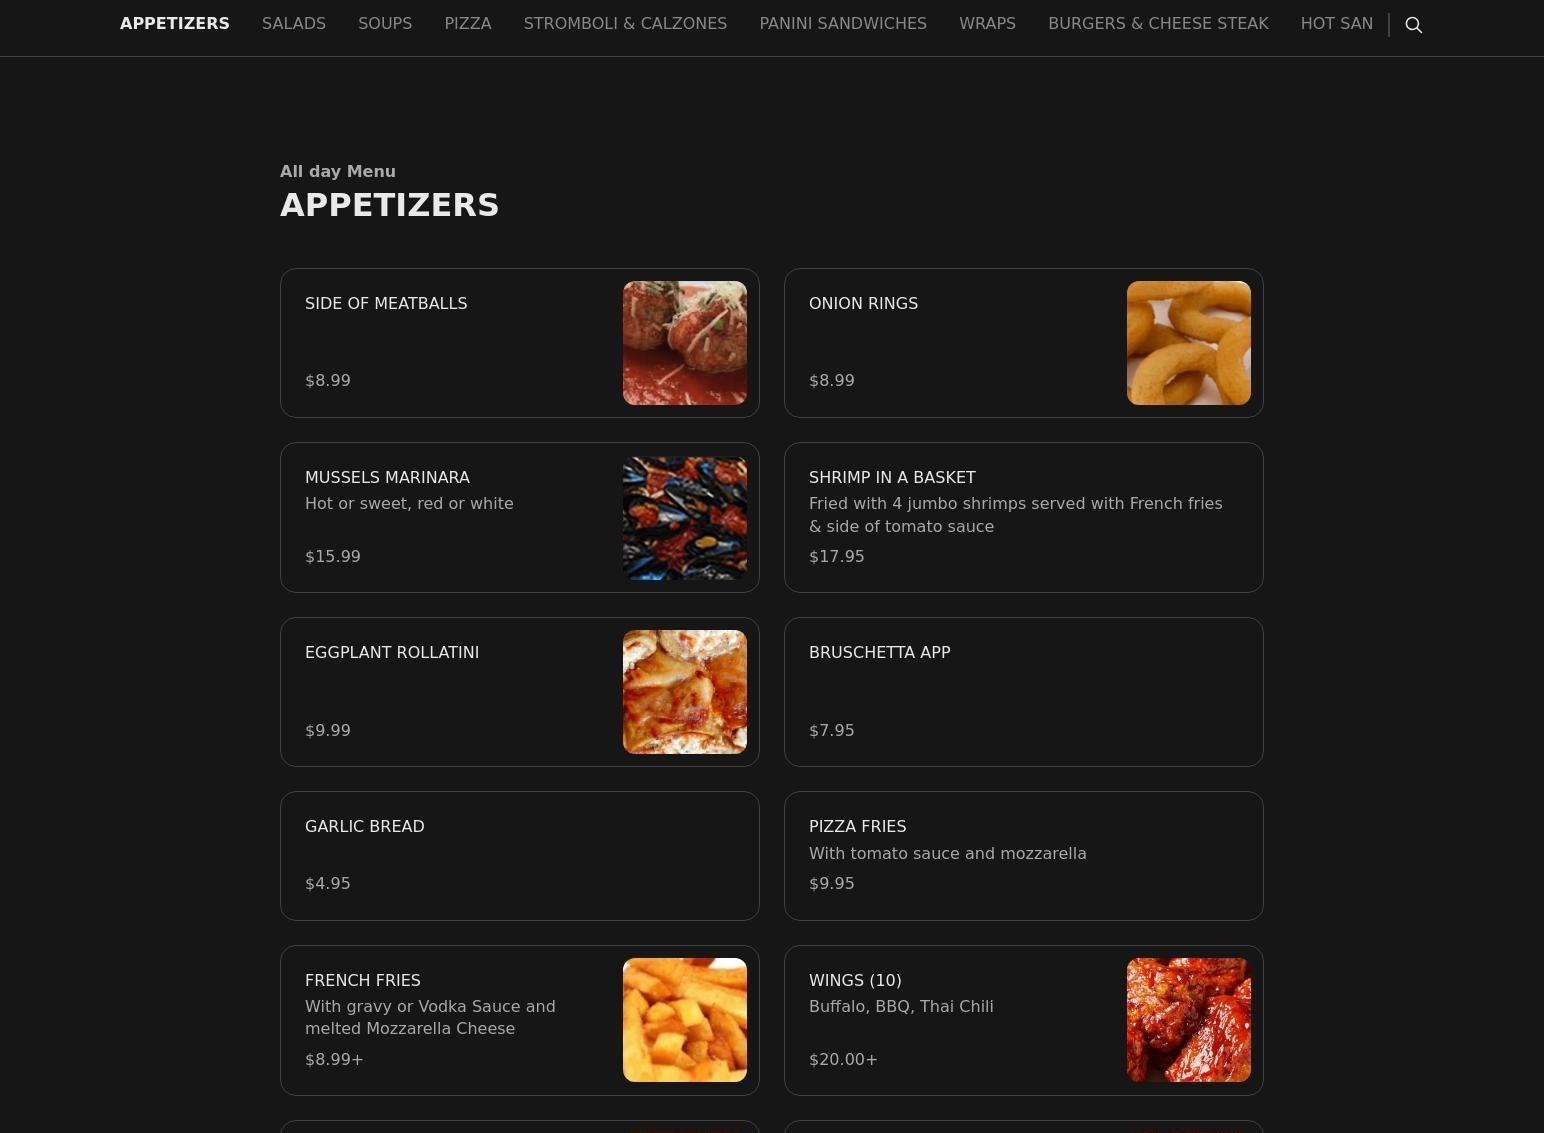Select Pizza Fries with tomato sauce
Viewport: 1544px width, 1133px height.
click(x=1024, y=856)
